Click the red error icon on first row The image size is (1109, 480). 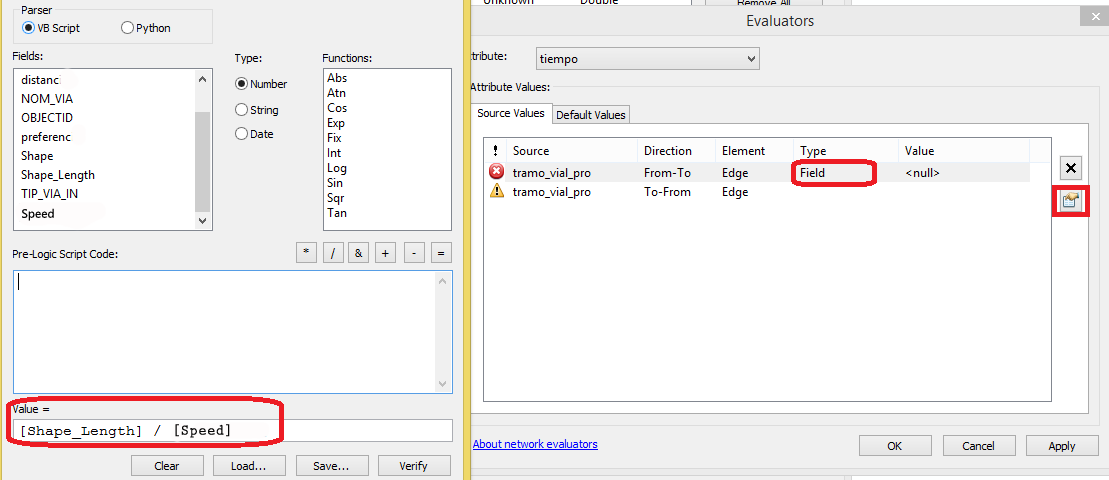(x=496, y=172)
